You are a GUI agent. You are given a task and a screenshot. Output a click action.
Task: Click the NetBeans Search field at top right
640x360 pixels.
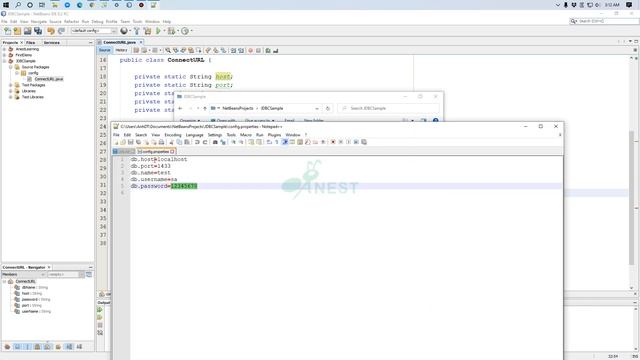[604, 21]
